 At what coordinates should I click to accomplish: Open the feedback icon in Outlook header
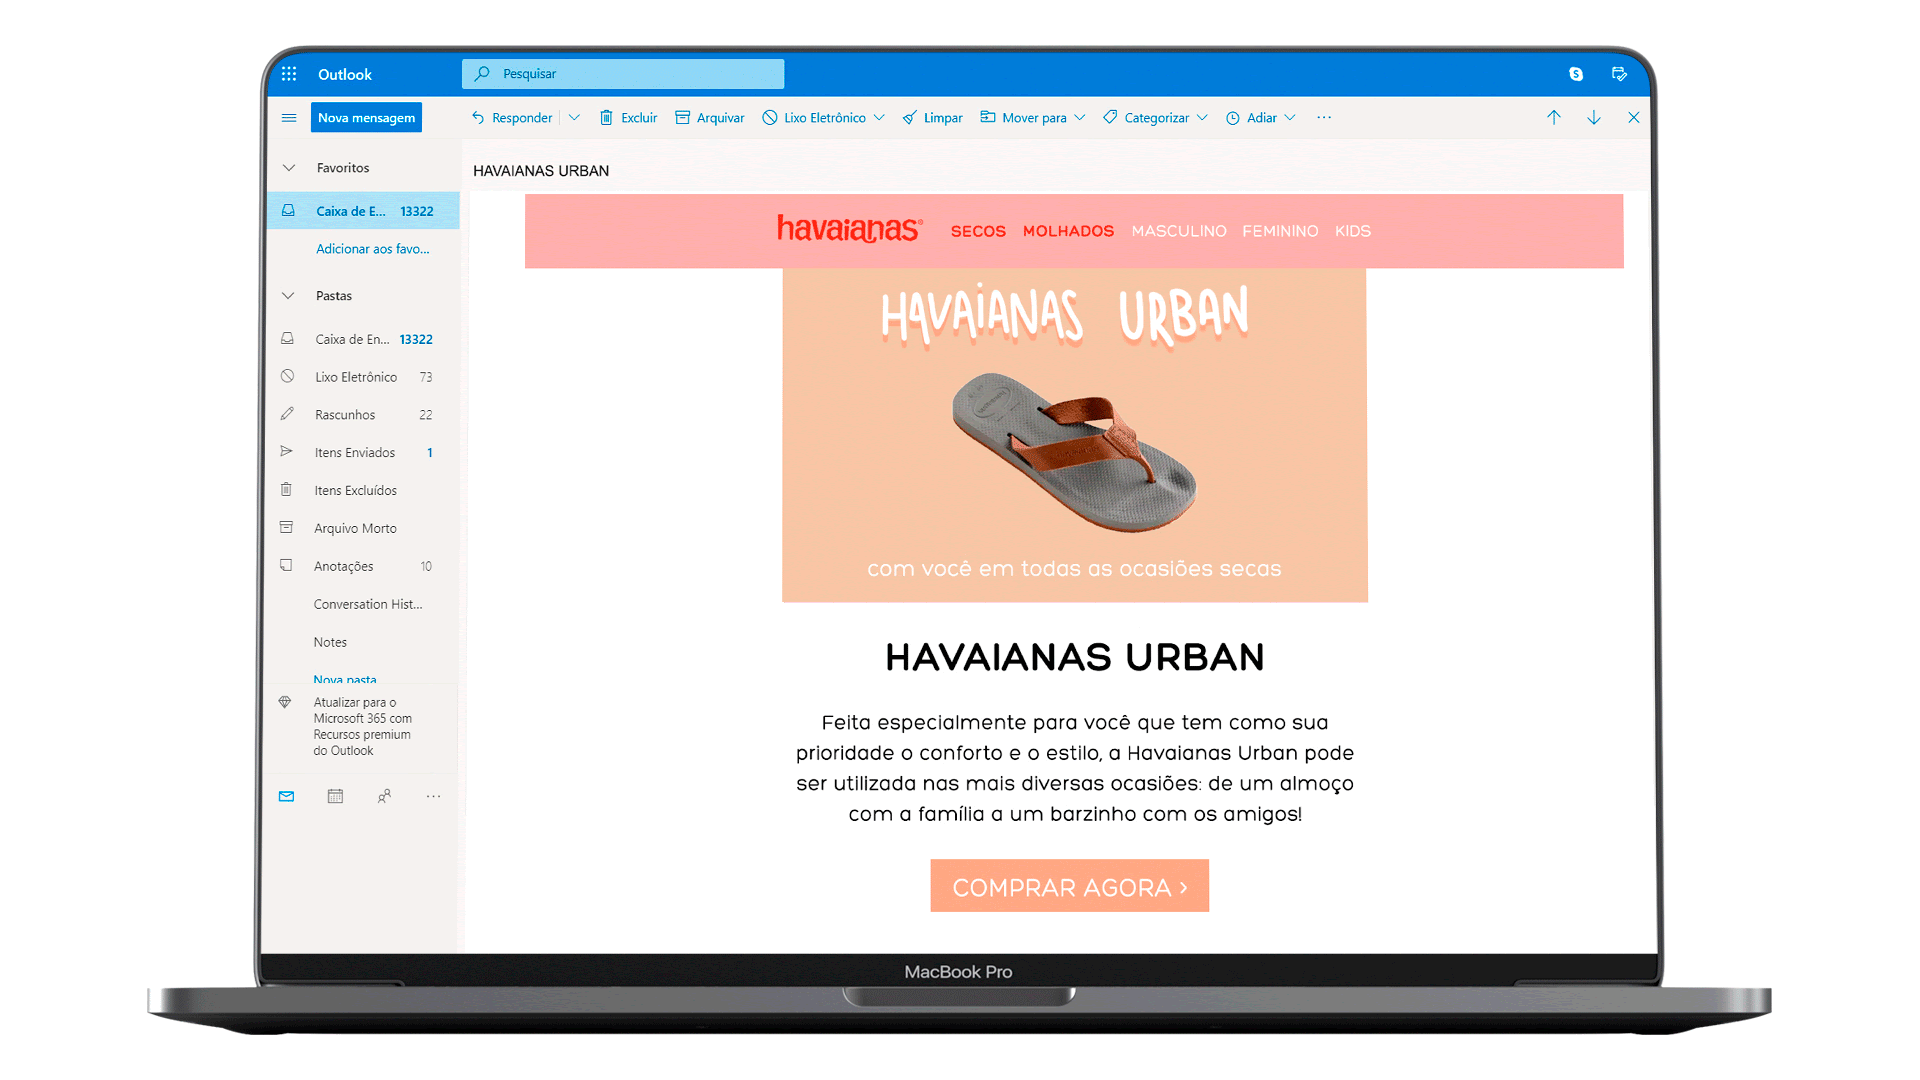pyautogui.click(x=1619, y=74)
